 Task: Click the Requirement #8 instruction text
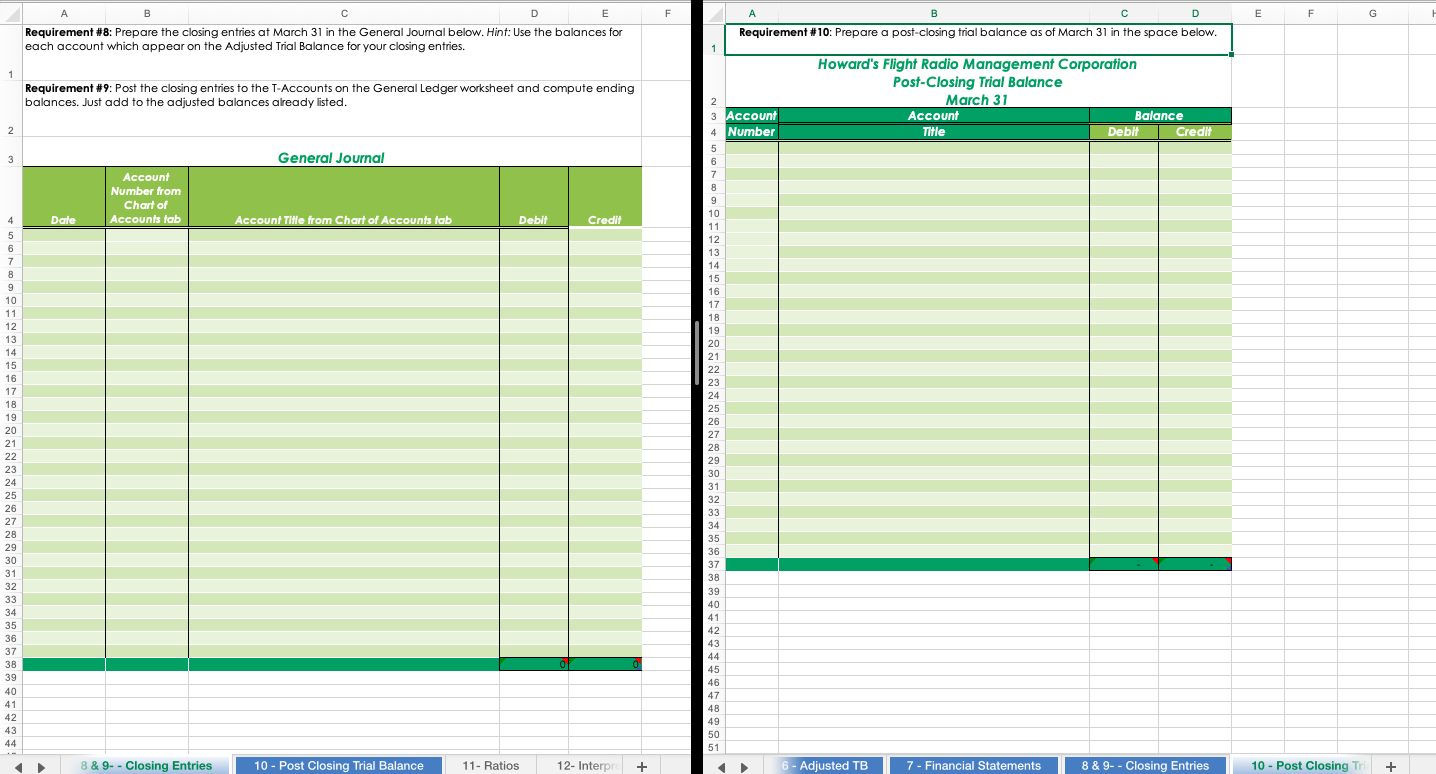[x=324, y=39]
